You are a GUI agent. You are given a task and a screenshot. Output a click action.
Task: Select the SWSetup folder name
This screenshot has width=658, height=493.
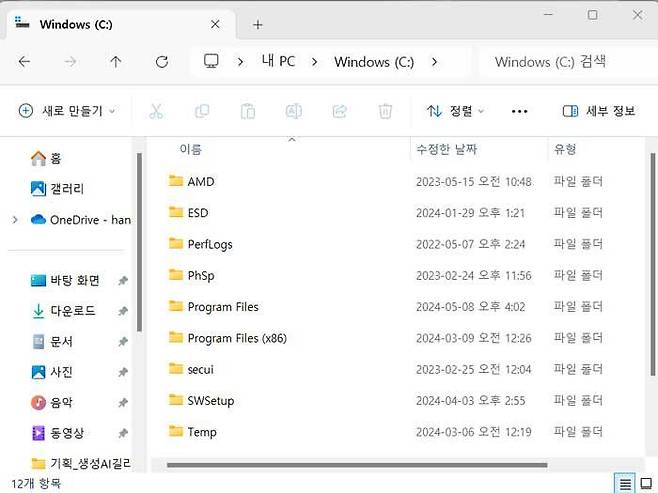tap(211, 401)
